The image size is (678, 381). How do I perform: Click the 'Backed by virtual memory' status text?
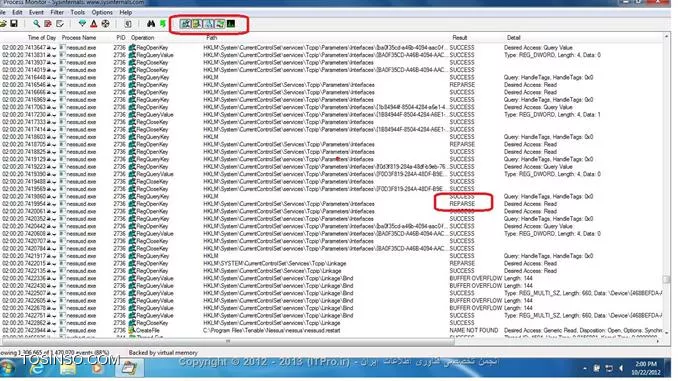tap(163, 353)
